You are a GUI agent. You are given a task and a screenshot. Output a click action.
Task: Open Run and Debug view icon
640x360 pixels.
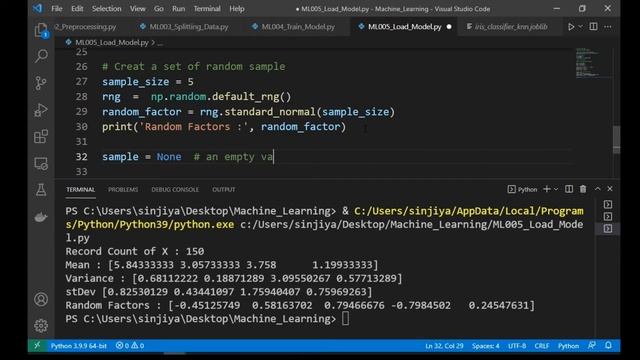point(41,110)
